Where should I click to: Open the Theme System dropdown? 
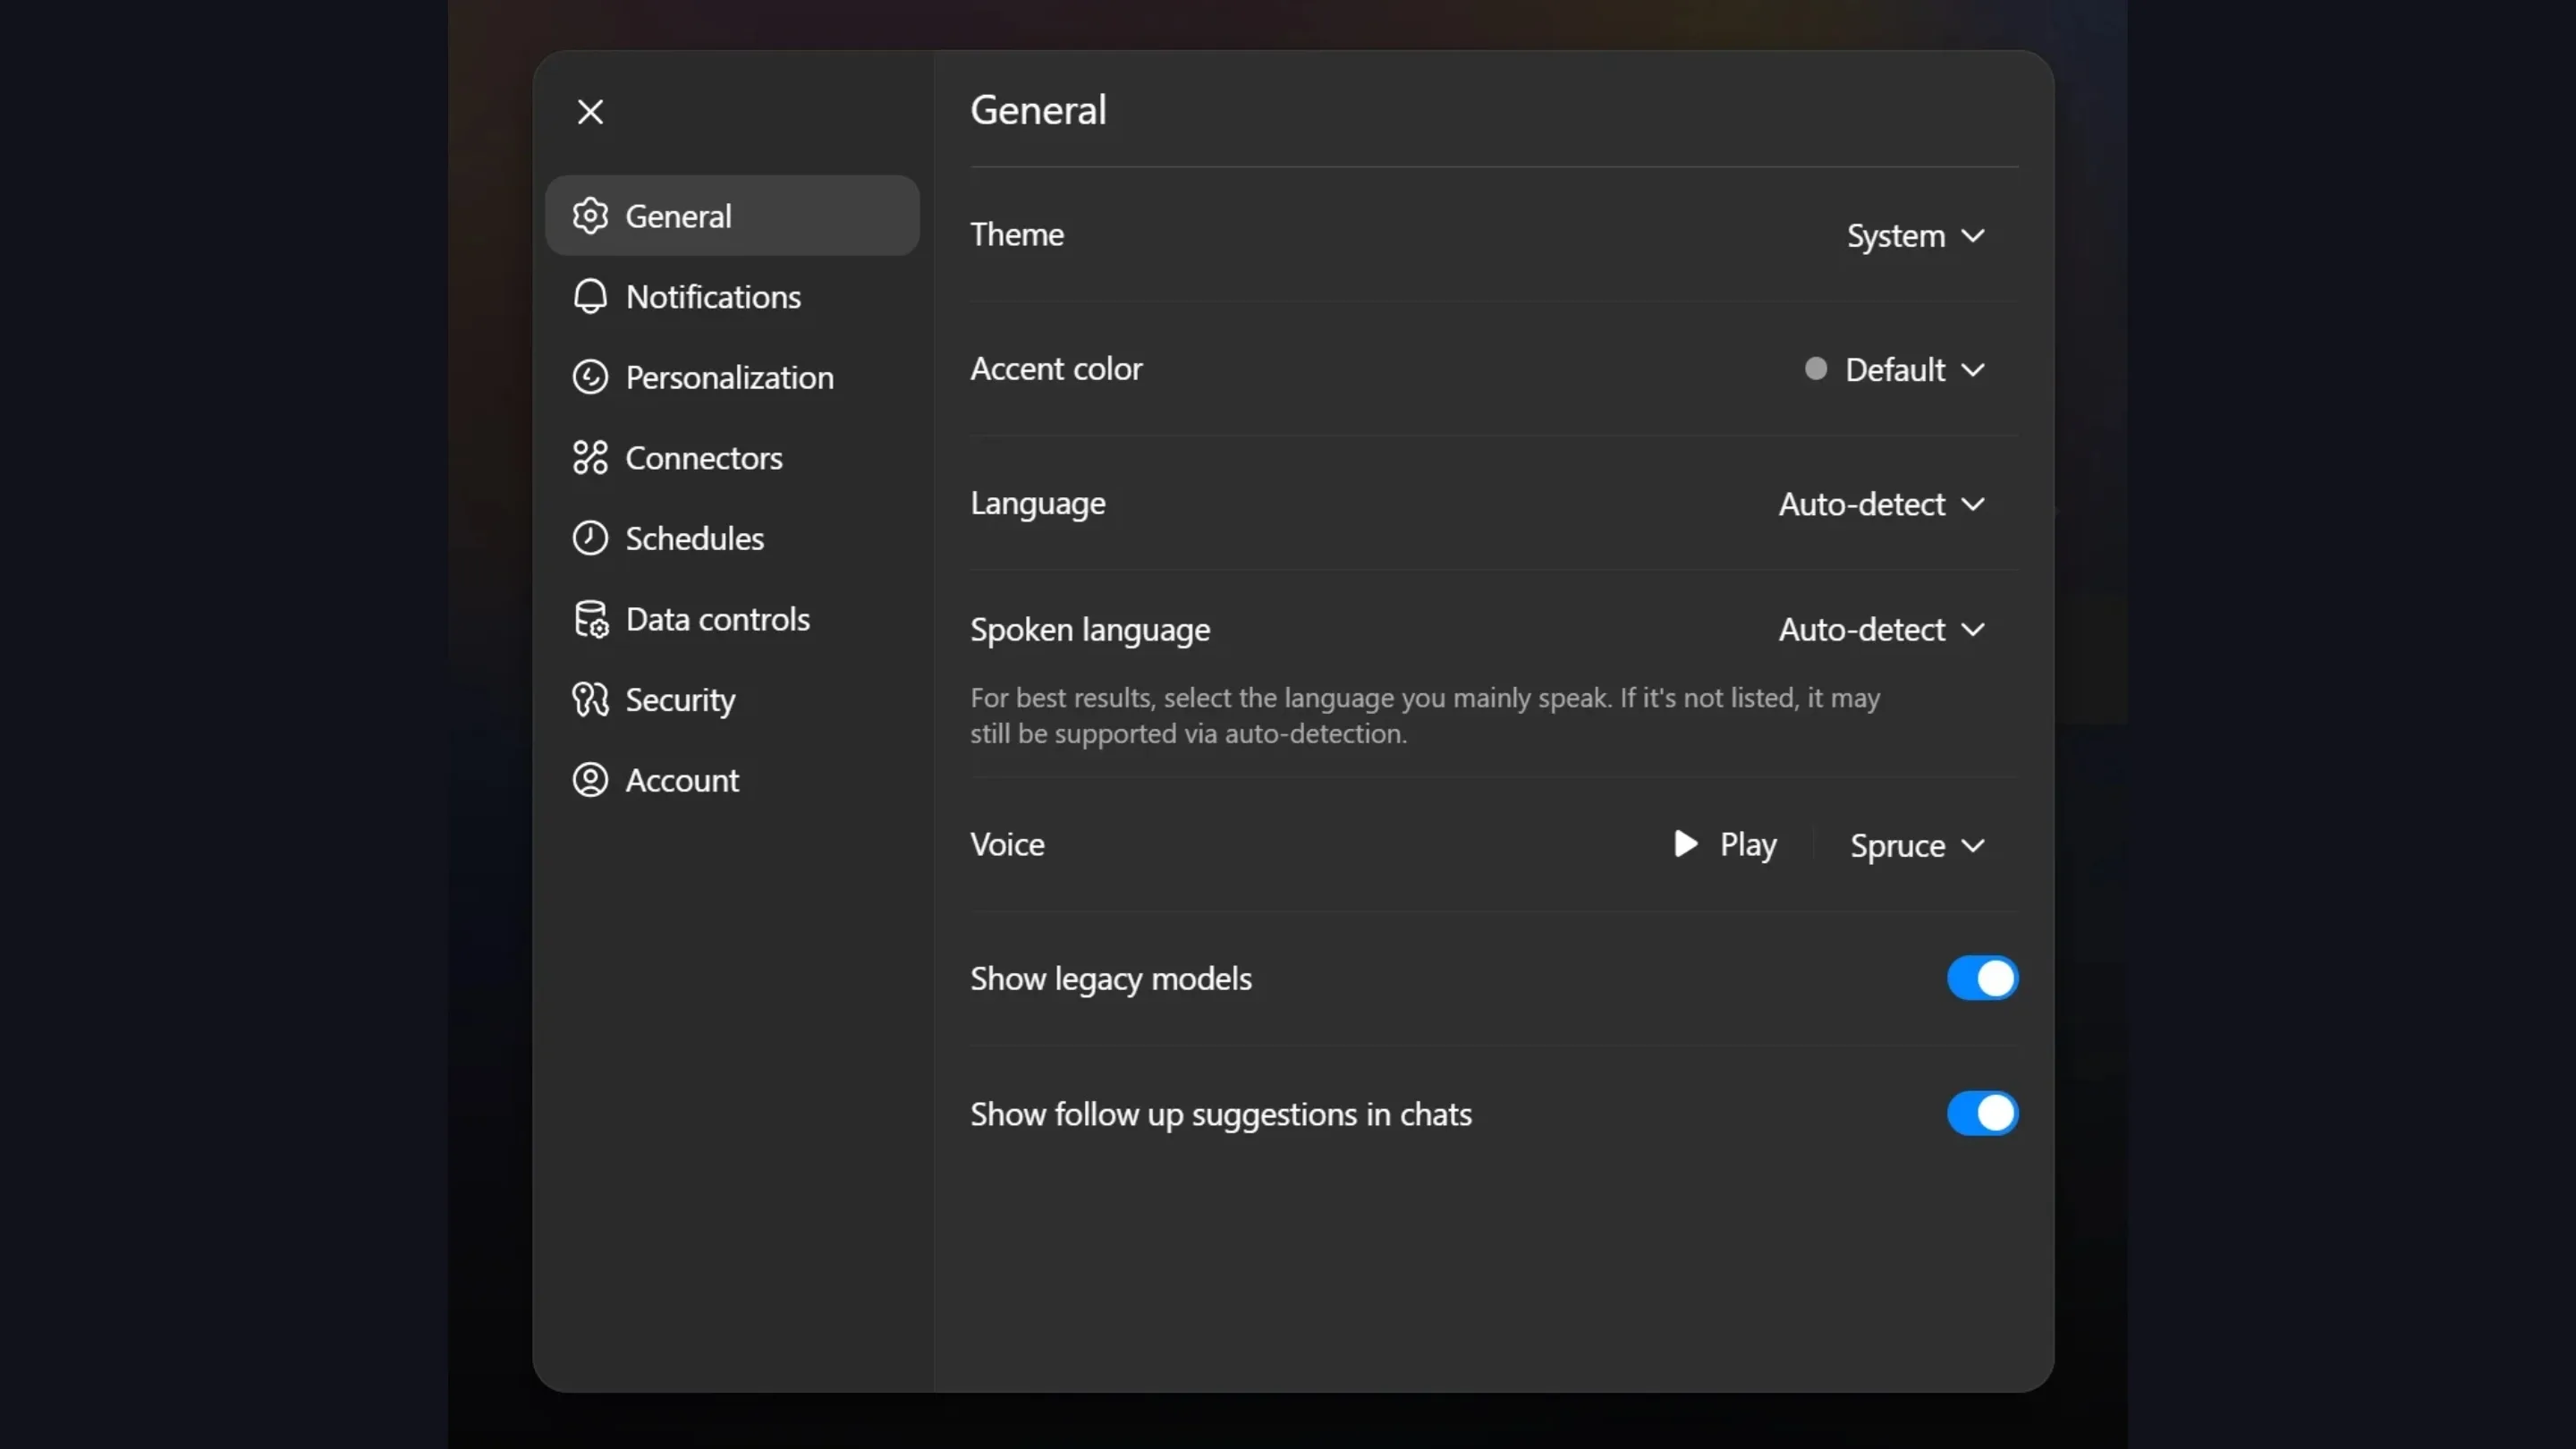point(1915,235)
